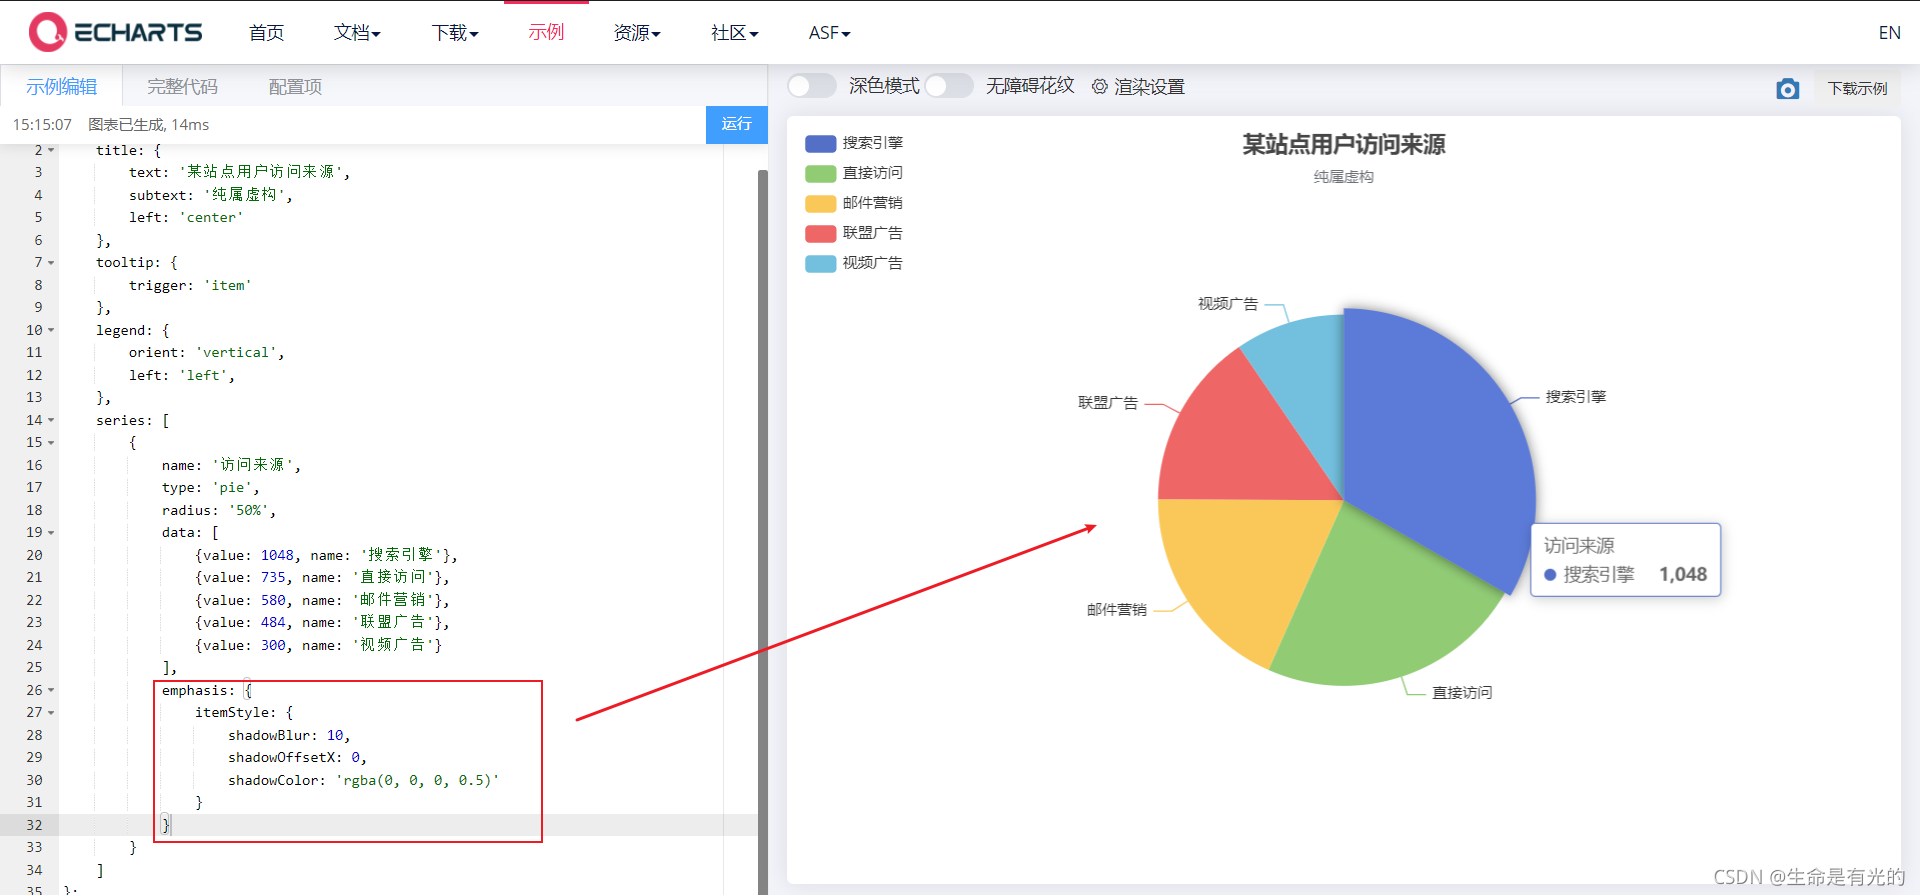Screen dimensions: 1920x895
Task: Click the 下载示例 button
Action: click(x=1857, y=89)
